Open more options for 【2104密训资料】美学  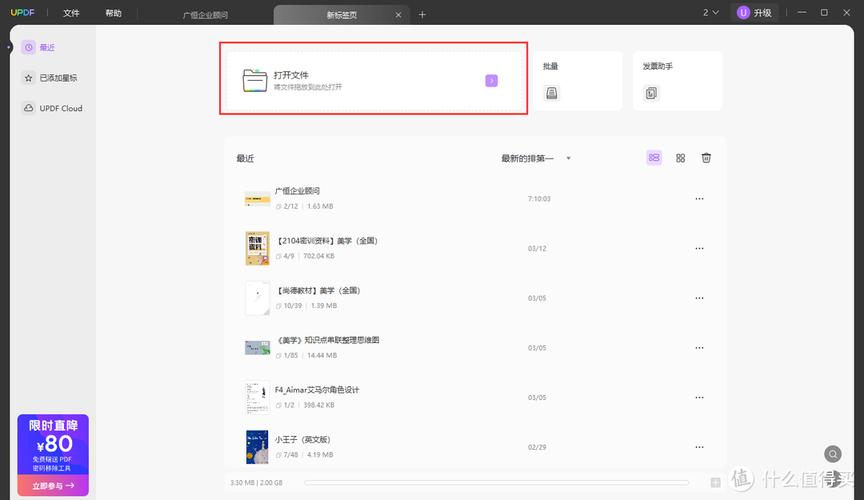[x=699, y=248]
